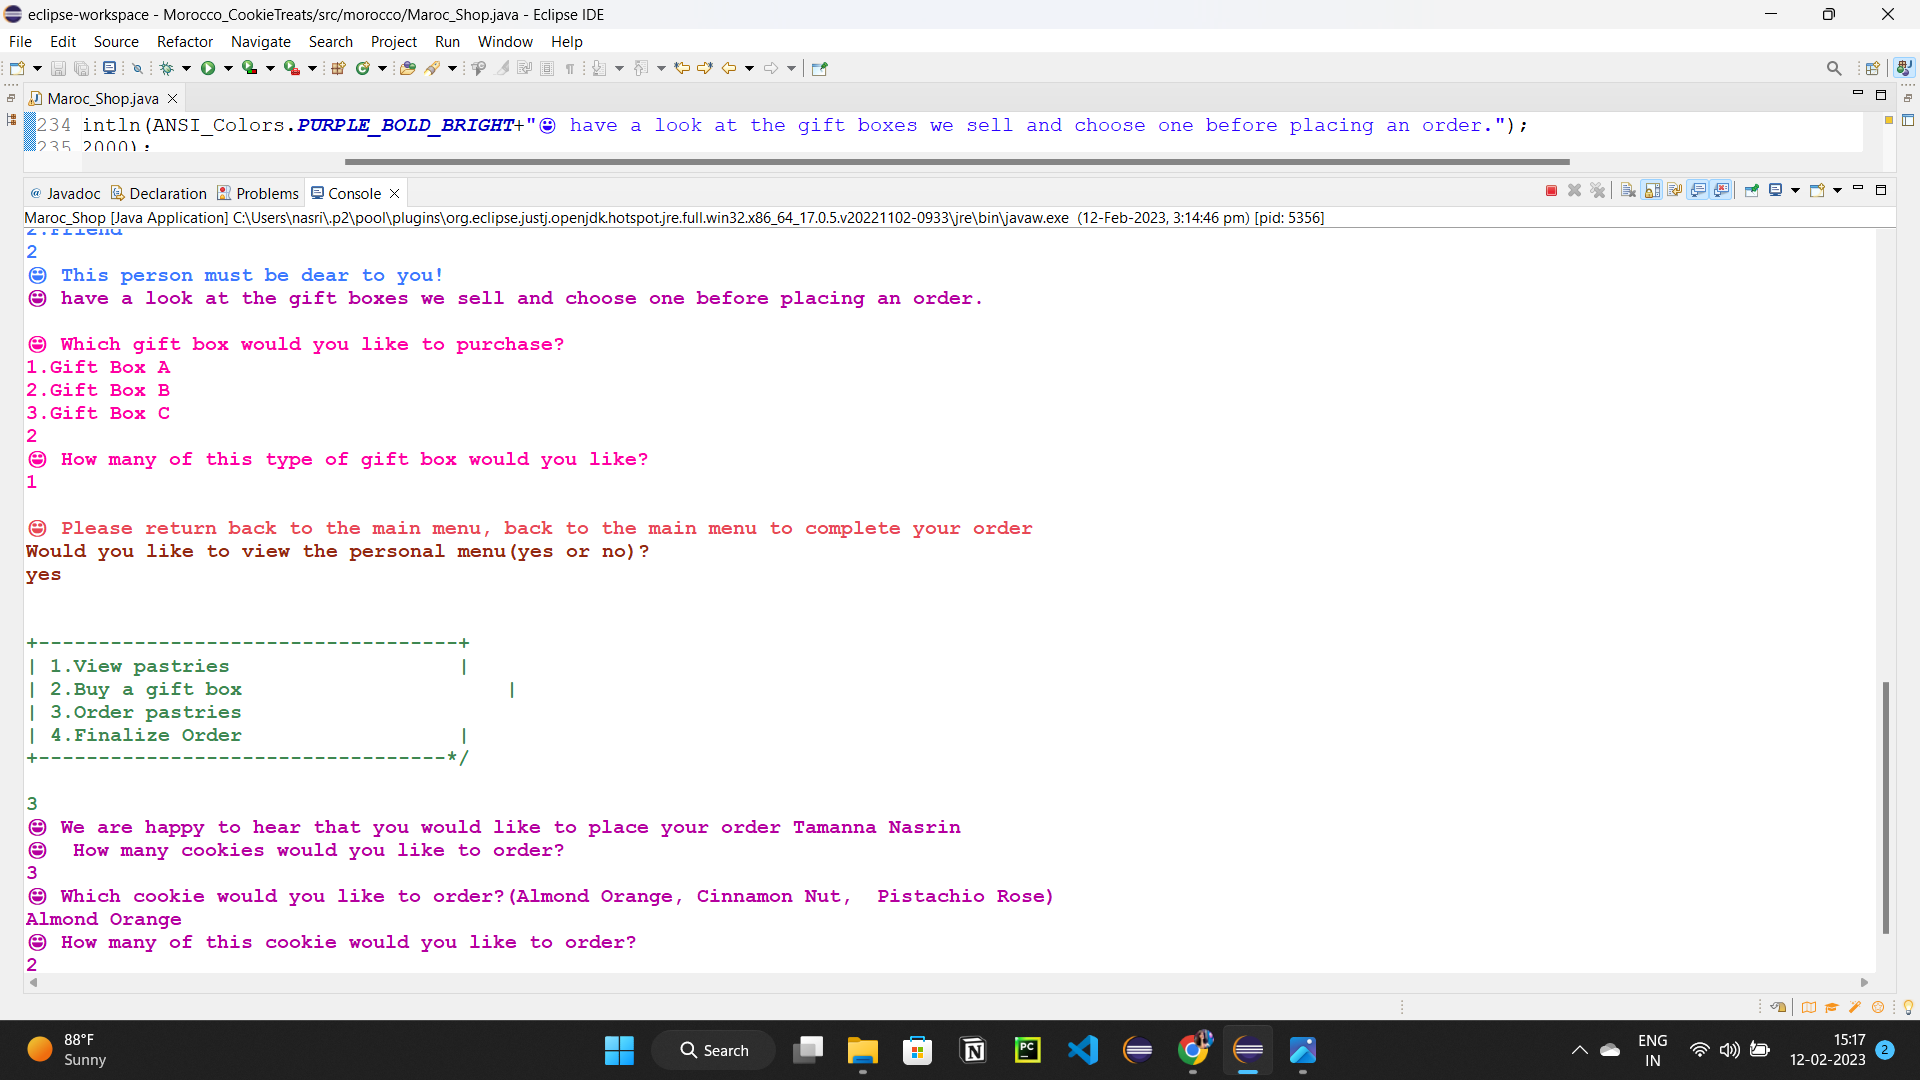Click the New Java Class icon
The width and height of the screenshot is (1920, 1080).
click(363, 68)
